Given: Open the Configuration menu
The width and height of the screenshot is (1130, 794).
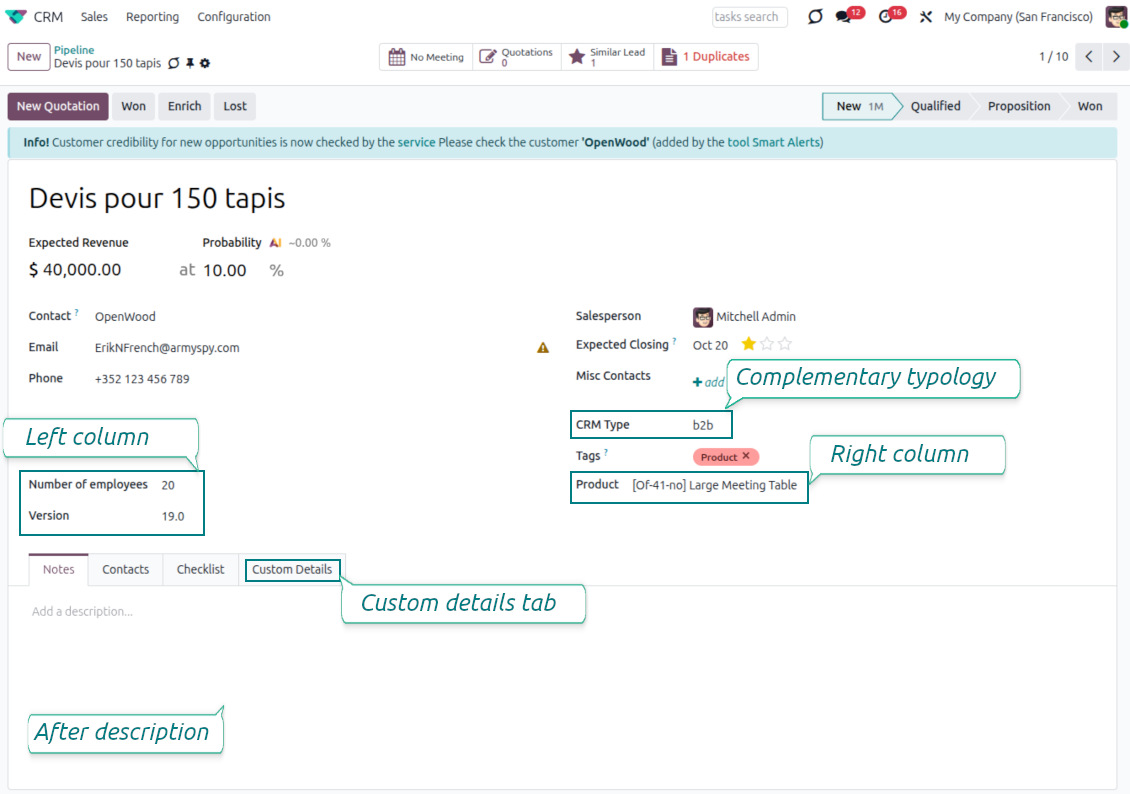Looking at the screenshot, I should point(234,17).
